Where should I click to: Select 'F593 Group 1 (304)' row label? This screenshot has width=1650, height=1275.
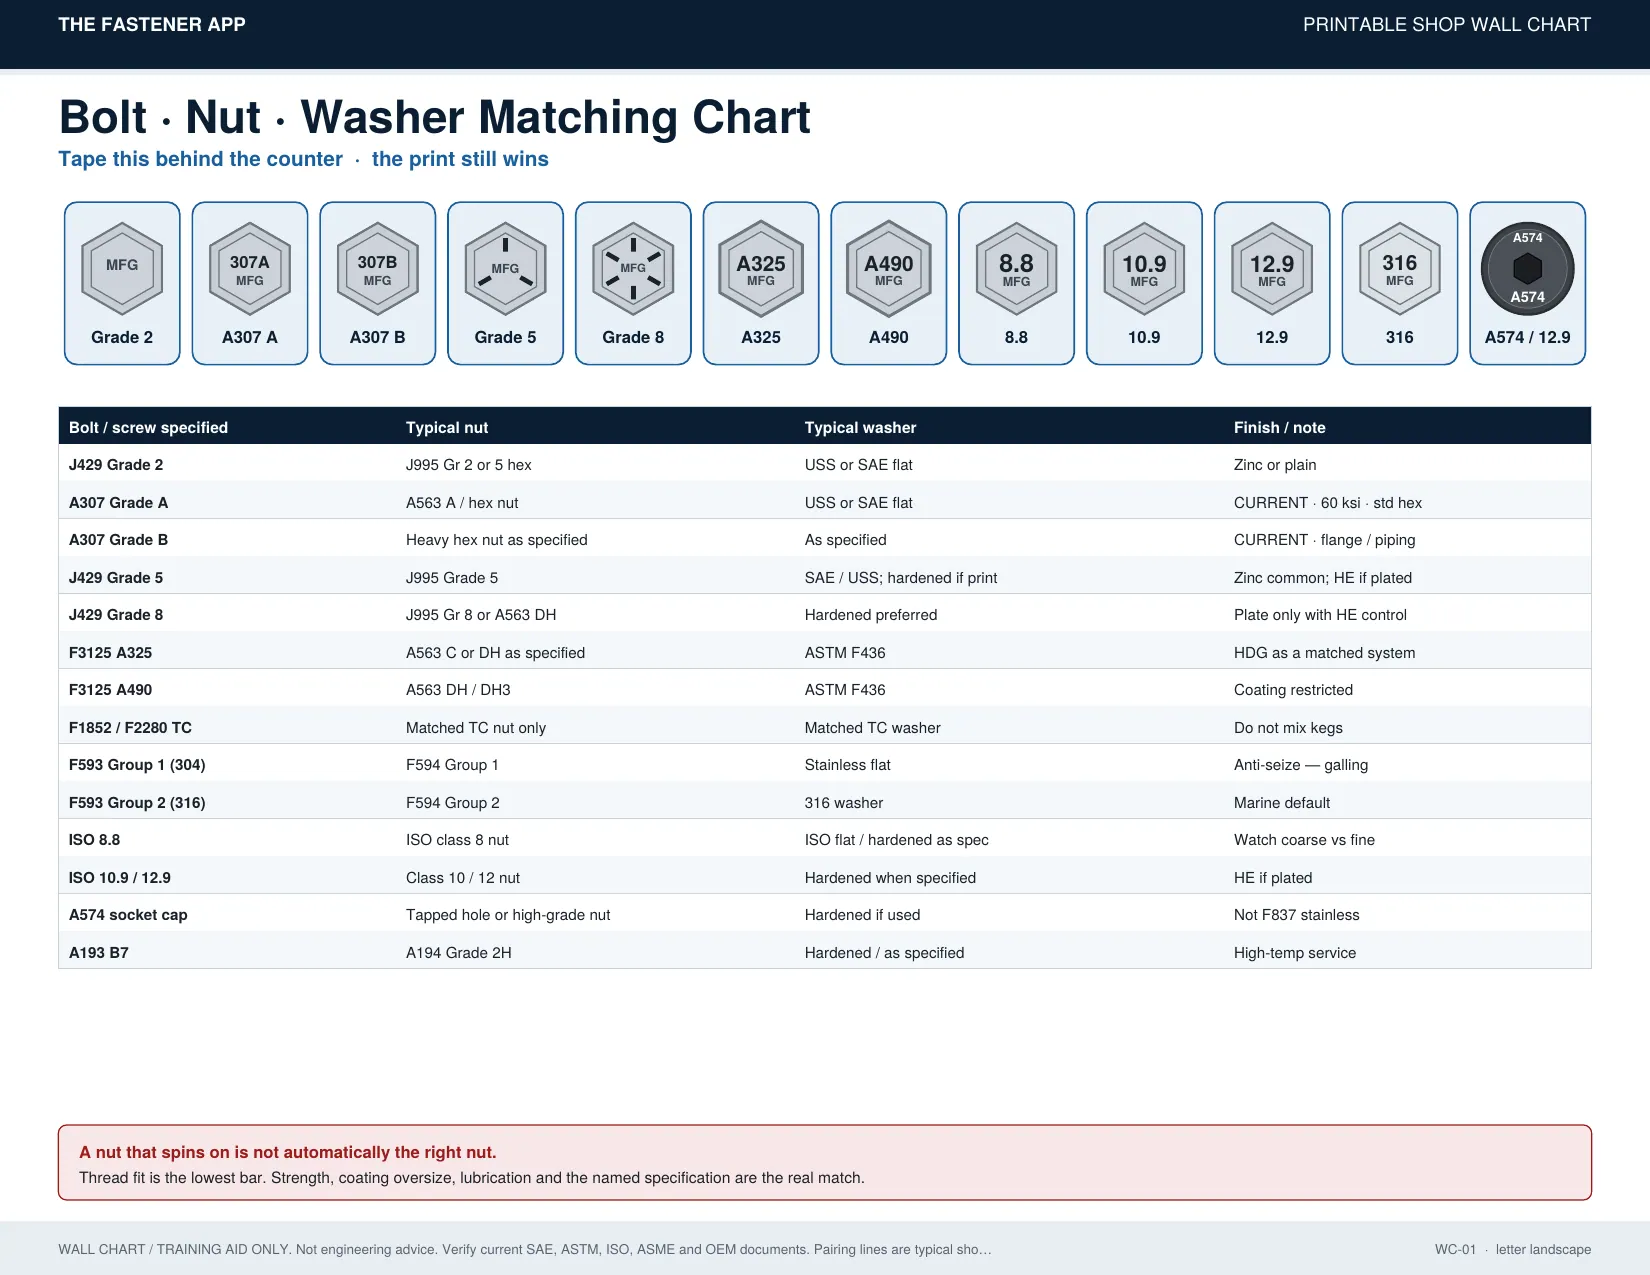[137, 765]
